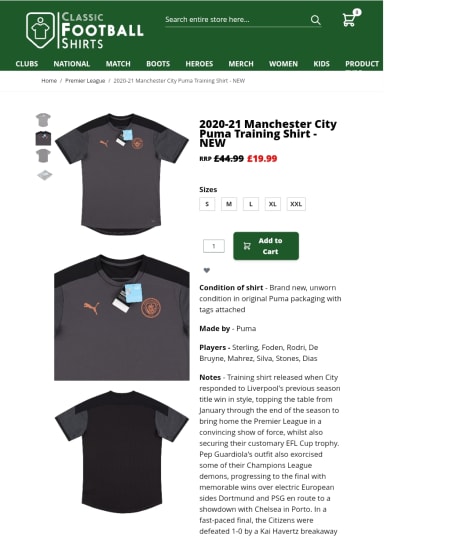Go to Premier League breadcrumb link
Image resolution: width=475 pixels, height=536 pixels.
[x=85, y=81]
